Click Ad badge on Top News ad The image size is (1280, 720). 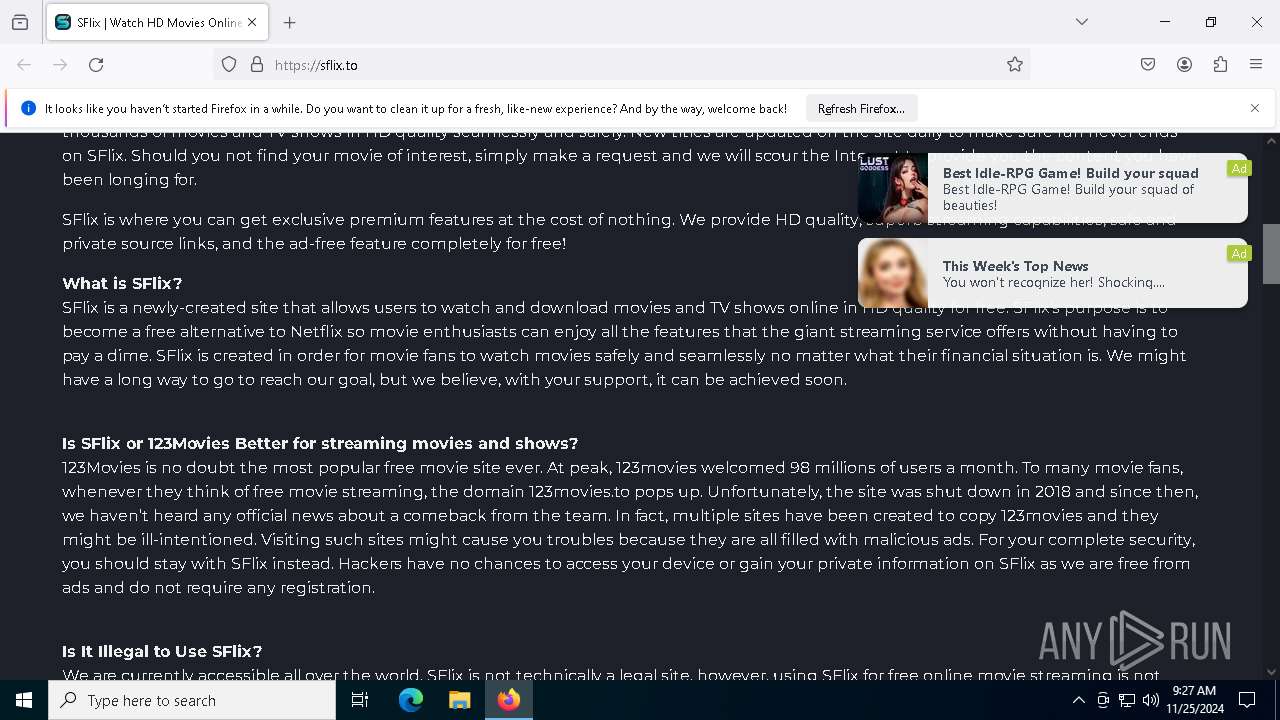coord(1239,254)
